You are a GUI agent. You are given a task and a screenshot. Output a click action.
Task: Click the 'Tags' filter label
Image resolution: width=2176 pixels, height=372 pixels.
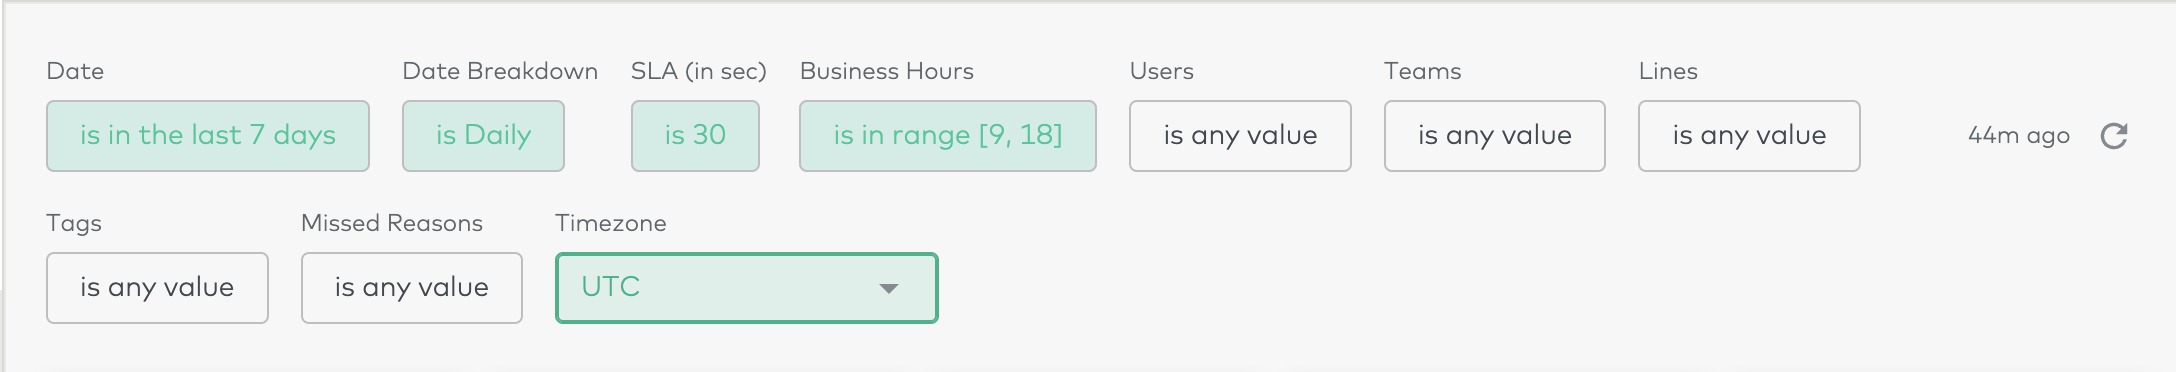coord(74,224)
